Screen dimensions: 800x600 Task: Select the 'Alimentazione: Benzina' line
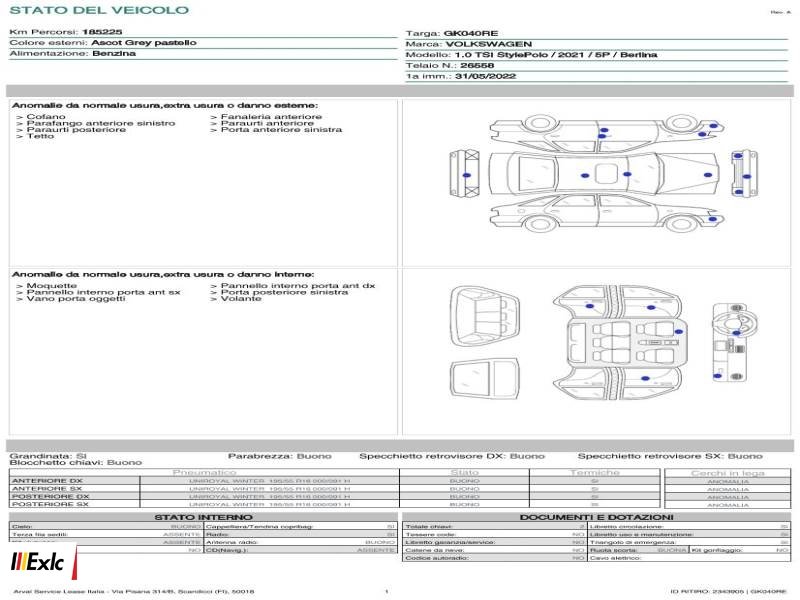point(72,54)
